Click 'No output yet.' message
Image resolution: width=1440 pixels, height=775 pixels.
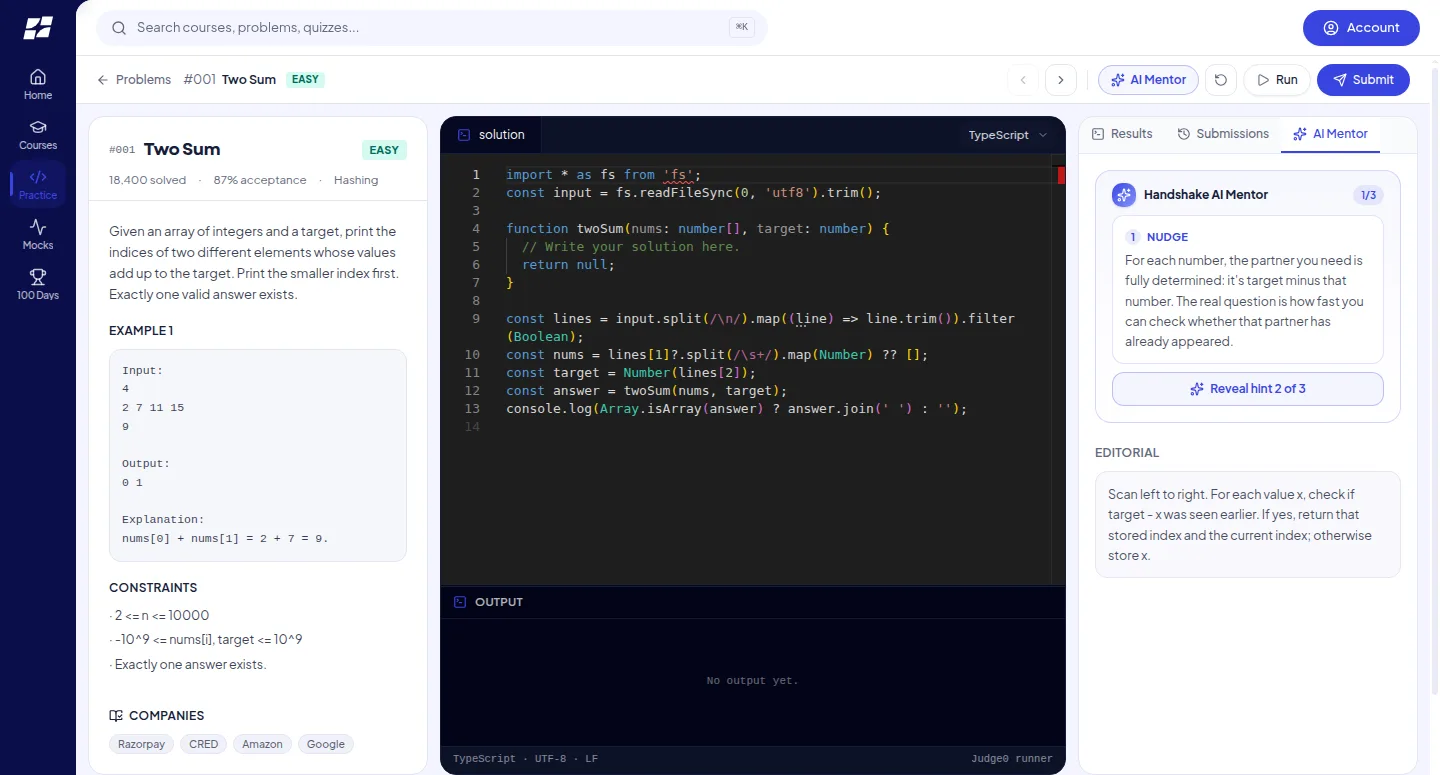click(752, 681)
